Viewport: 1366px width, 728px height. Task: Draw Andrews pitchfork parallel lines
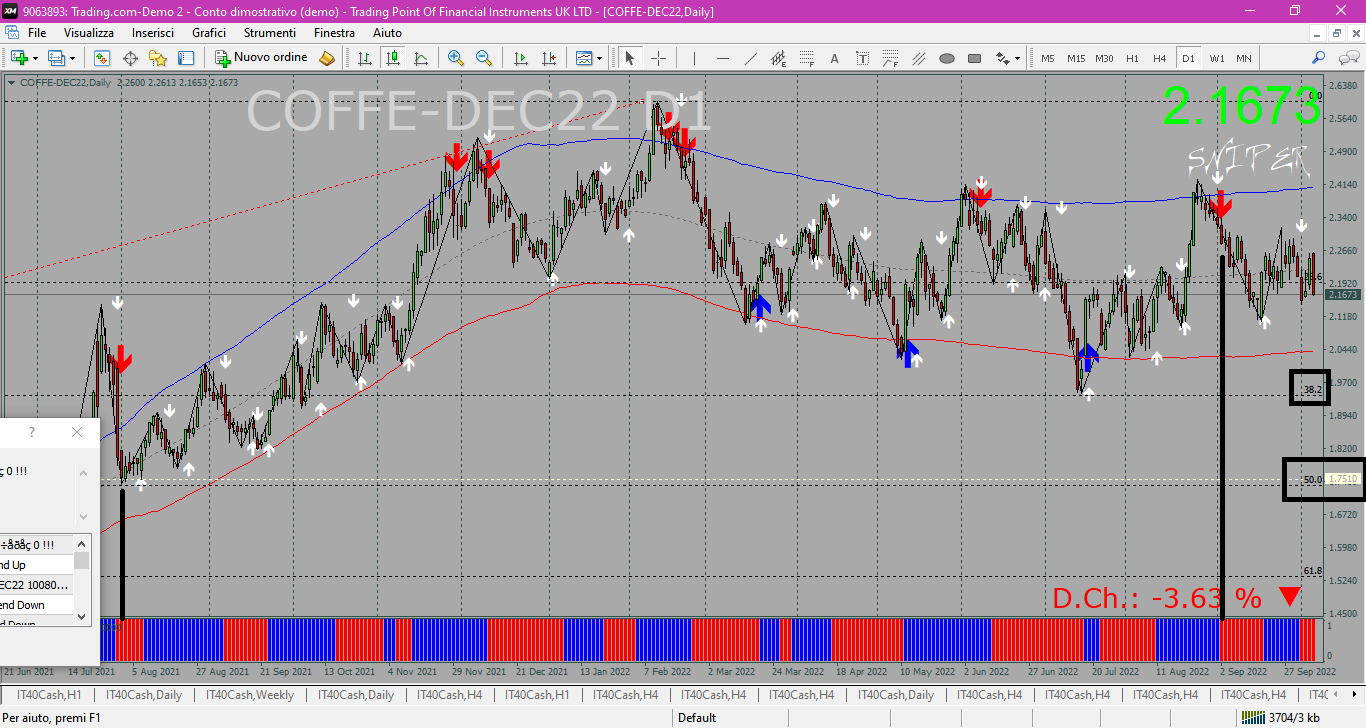[x=919, y=58]
